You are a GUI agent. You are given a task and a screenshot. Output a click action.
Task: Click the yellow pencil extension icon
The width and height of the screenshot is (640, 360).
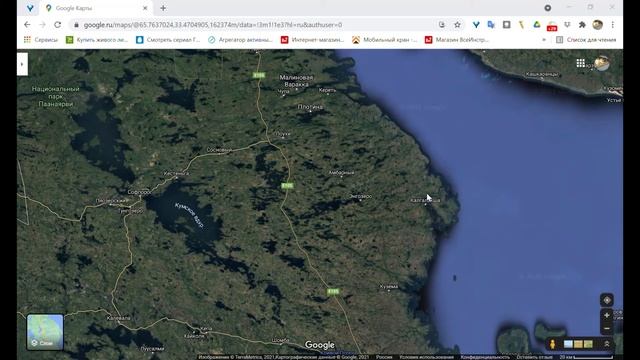pos(521,25)
